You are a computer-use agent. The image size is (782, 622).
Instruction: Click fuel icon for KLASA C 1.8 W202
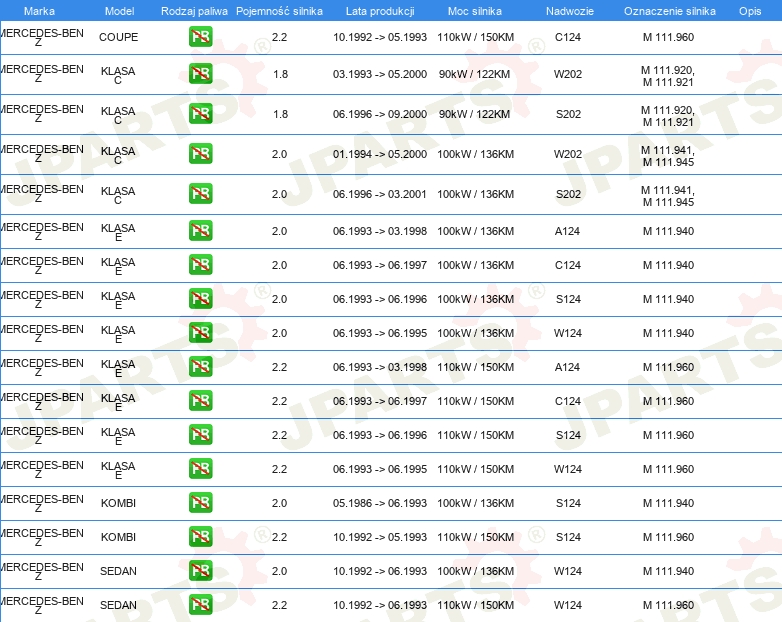(201, 74)
